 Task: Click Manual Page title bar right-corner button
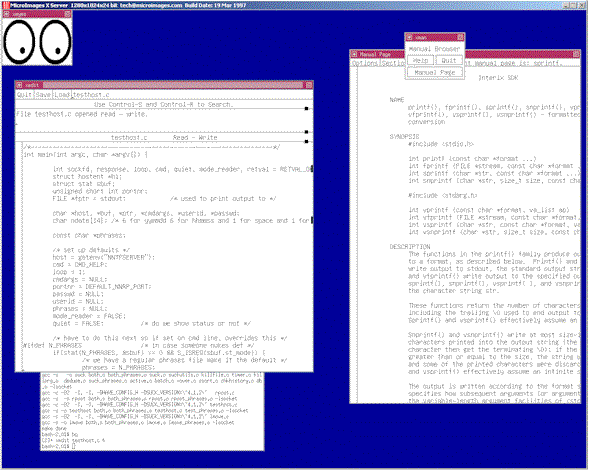click(x=576, y=54)
